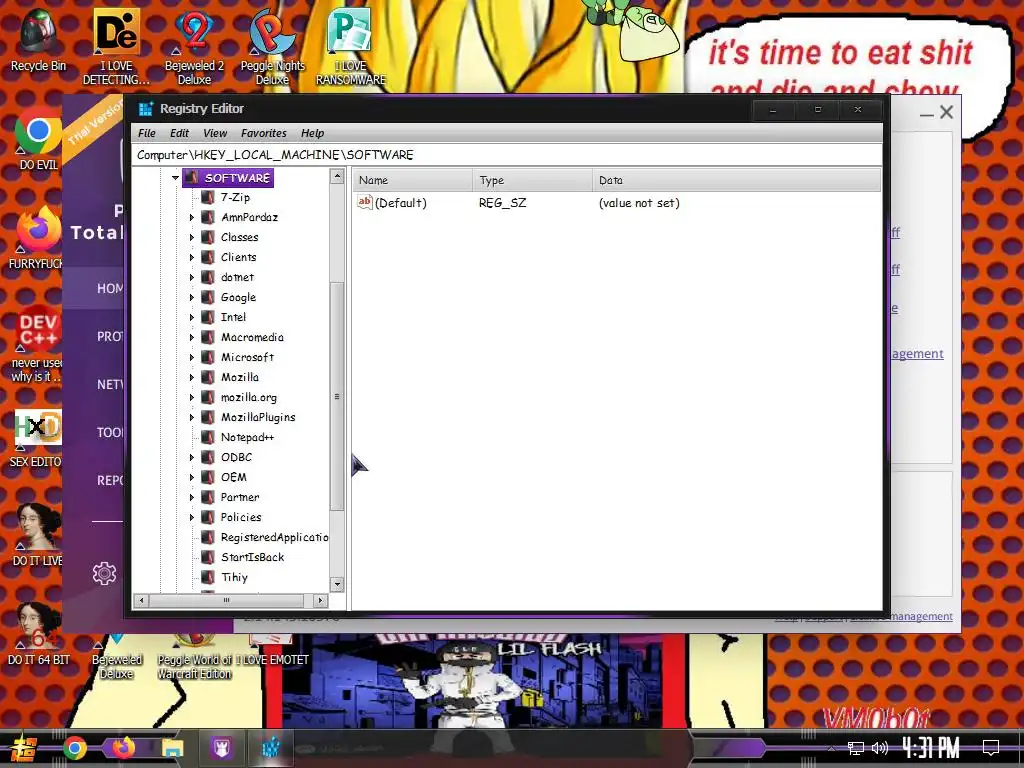The image size is (1024, 768).
Task: Open the DO IT LIVE desktop icon
Action: [x=38, y=534]
